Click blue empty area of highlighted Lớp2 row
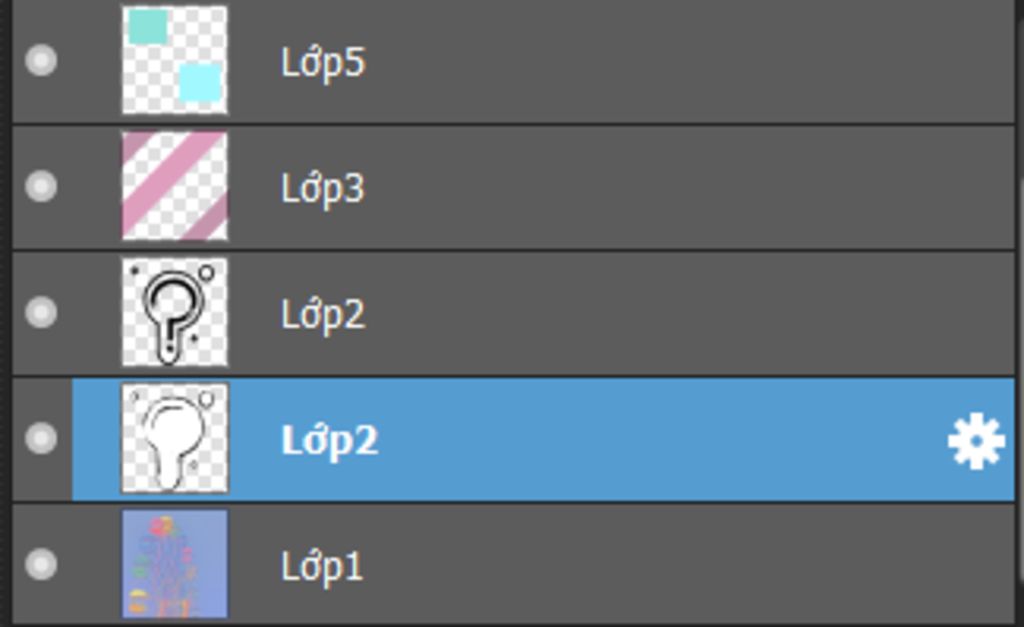The width and height of the screenshot is (1024, 627). click(x=653, y=439)
